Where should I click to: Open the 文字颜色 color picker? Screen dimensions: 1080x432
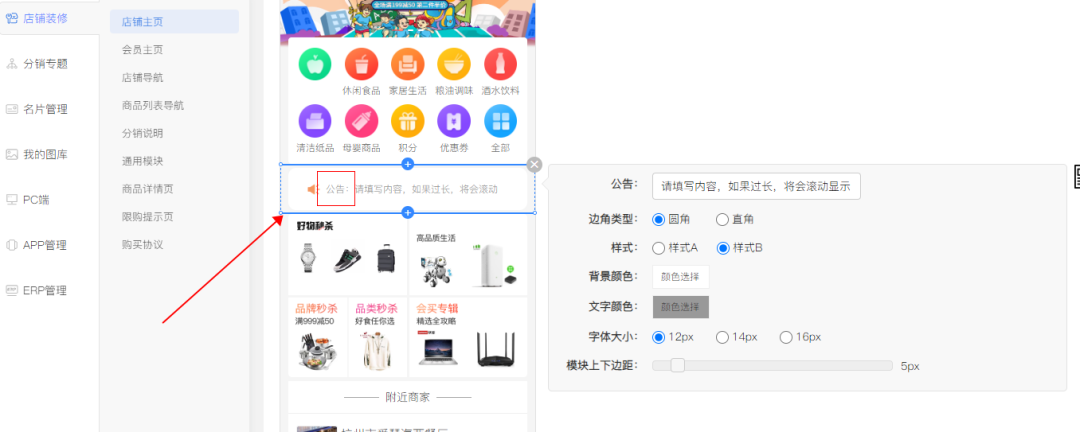click(x=680, y=306)
